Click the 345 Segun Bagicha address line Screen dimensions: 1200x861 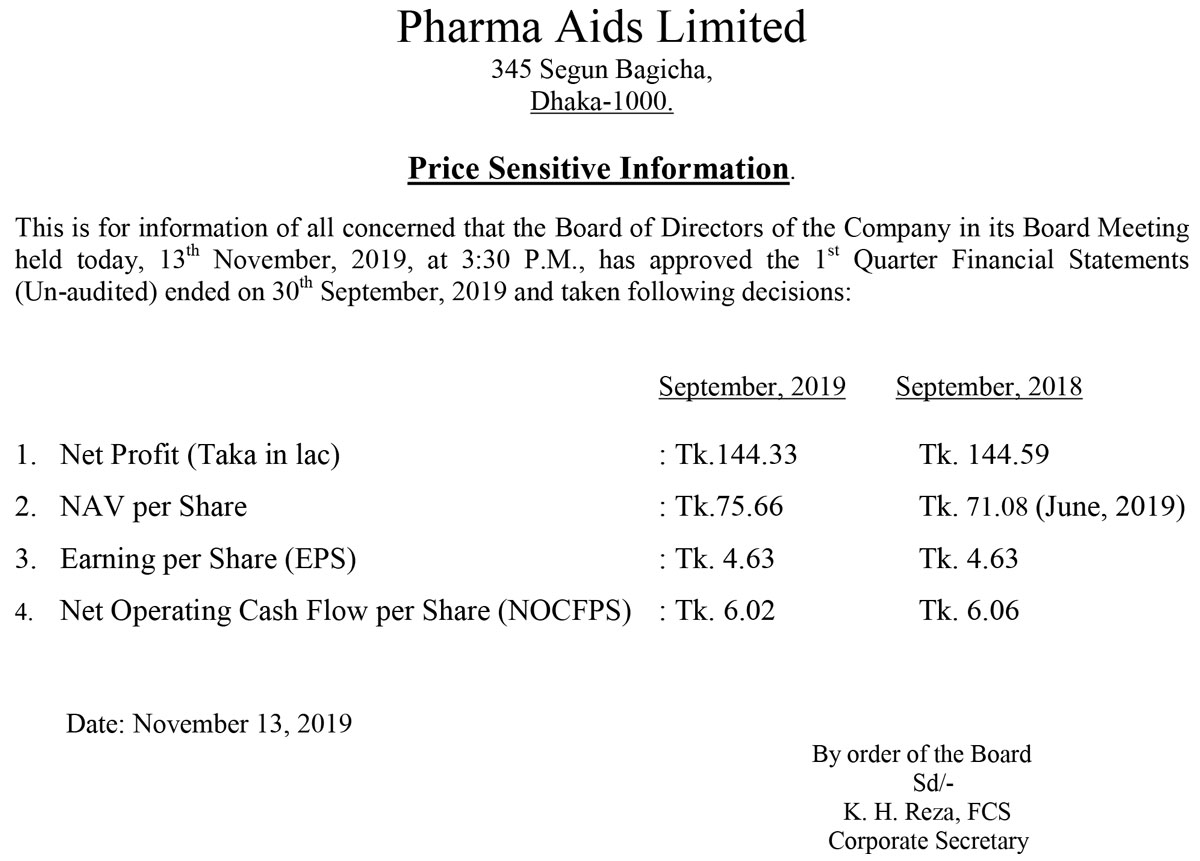coord(601,70)
